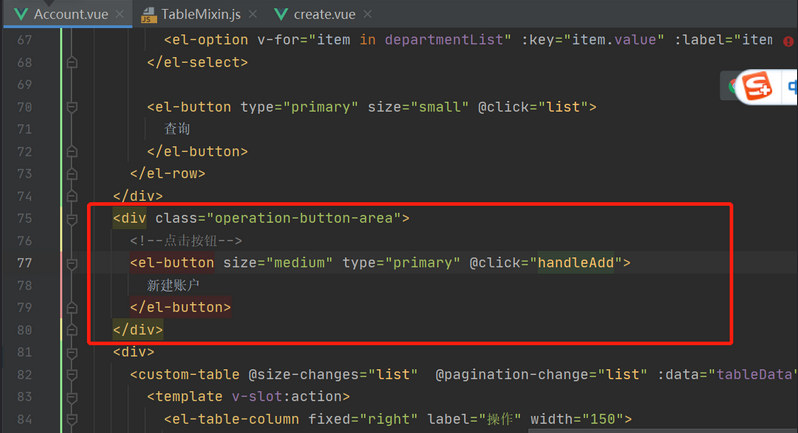The width and height of the screenshot is (798, 433).
Task: Click line number 67 in the gutter
Action: (x=24, y=40)
